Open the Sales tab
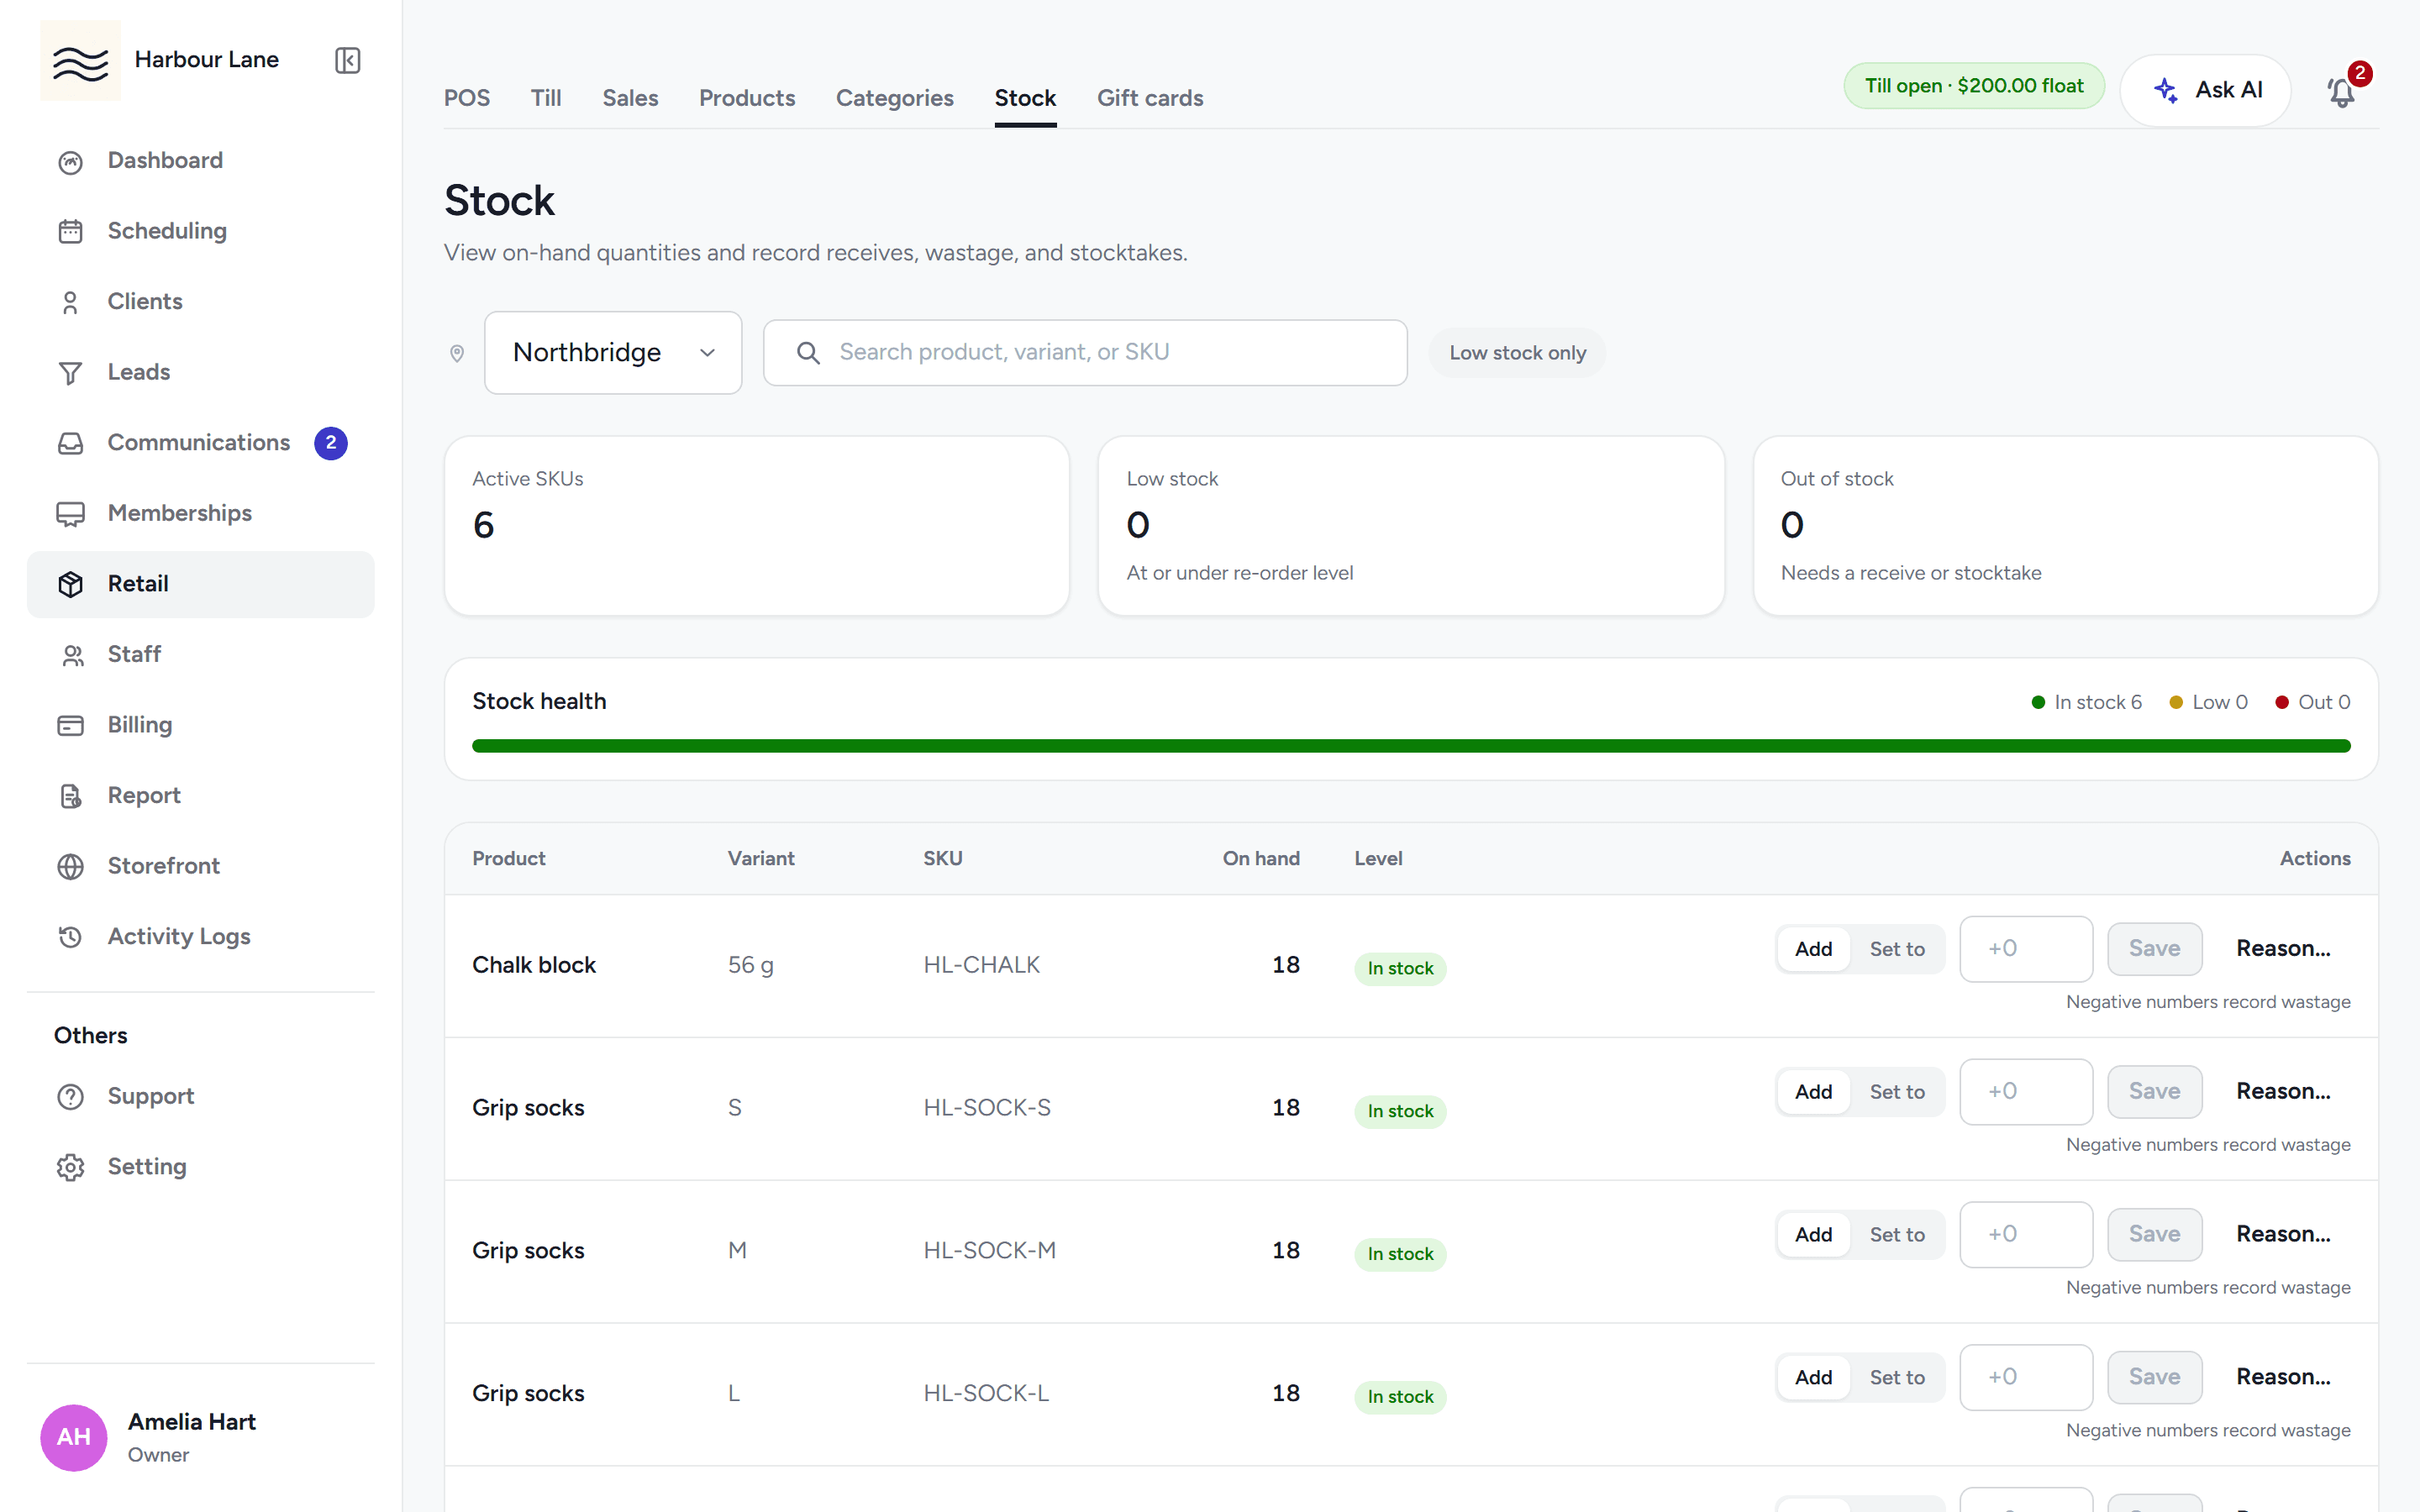Viewport: 2420px width, 1512px height. (x=630, y=98)
